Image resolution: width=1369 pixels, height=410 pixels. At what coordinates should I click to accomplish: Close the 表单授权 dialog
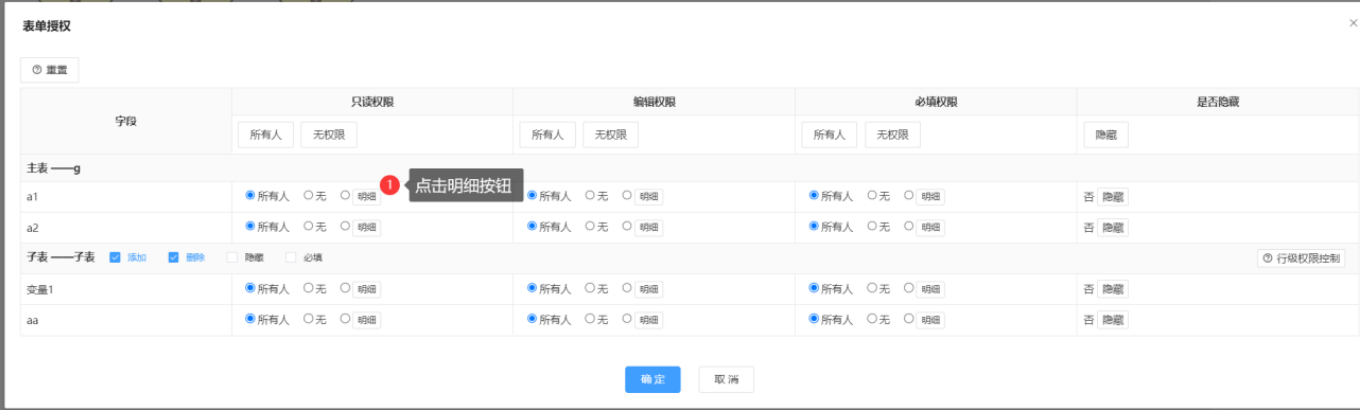(x=1354, y=23)
